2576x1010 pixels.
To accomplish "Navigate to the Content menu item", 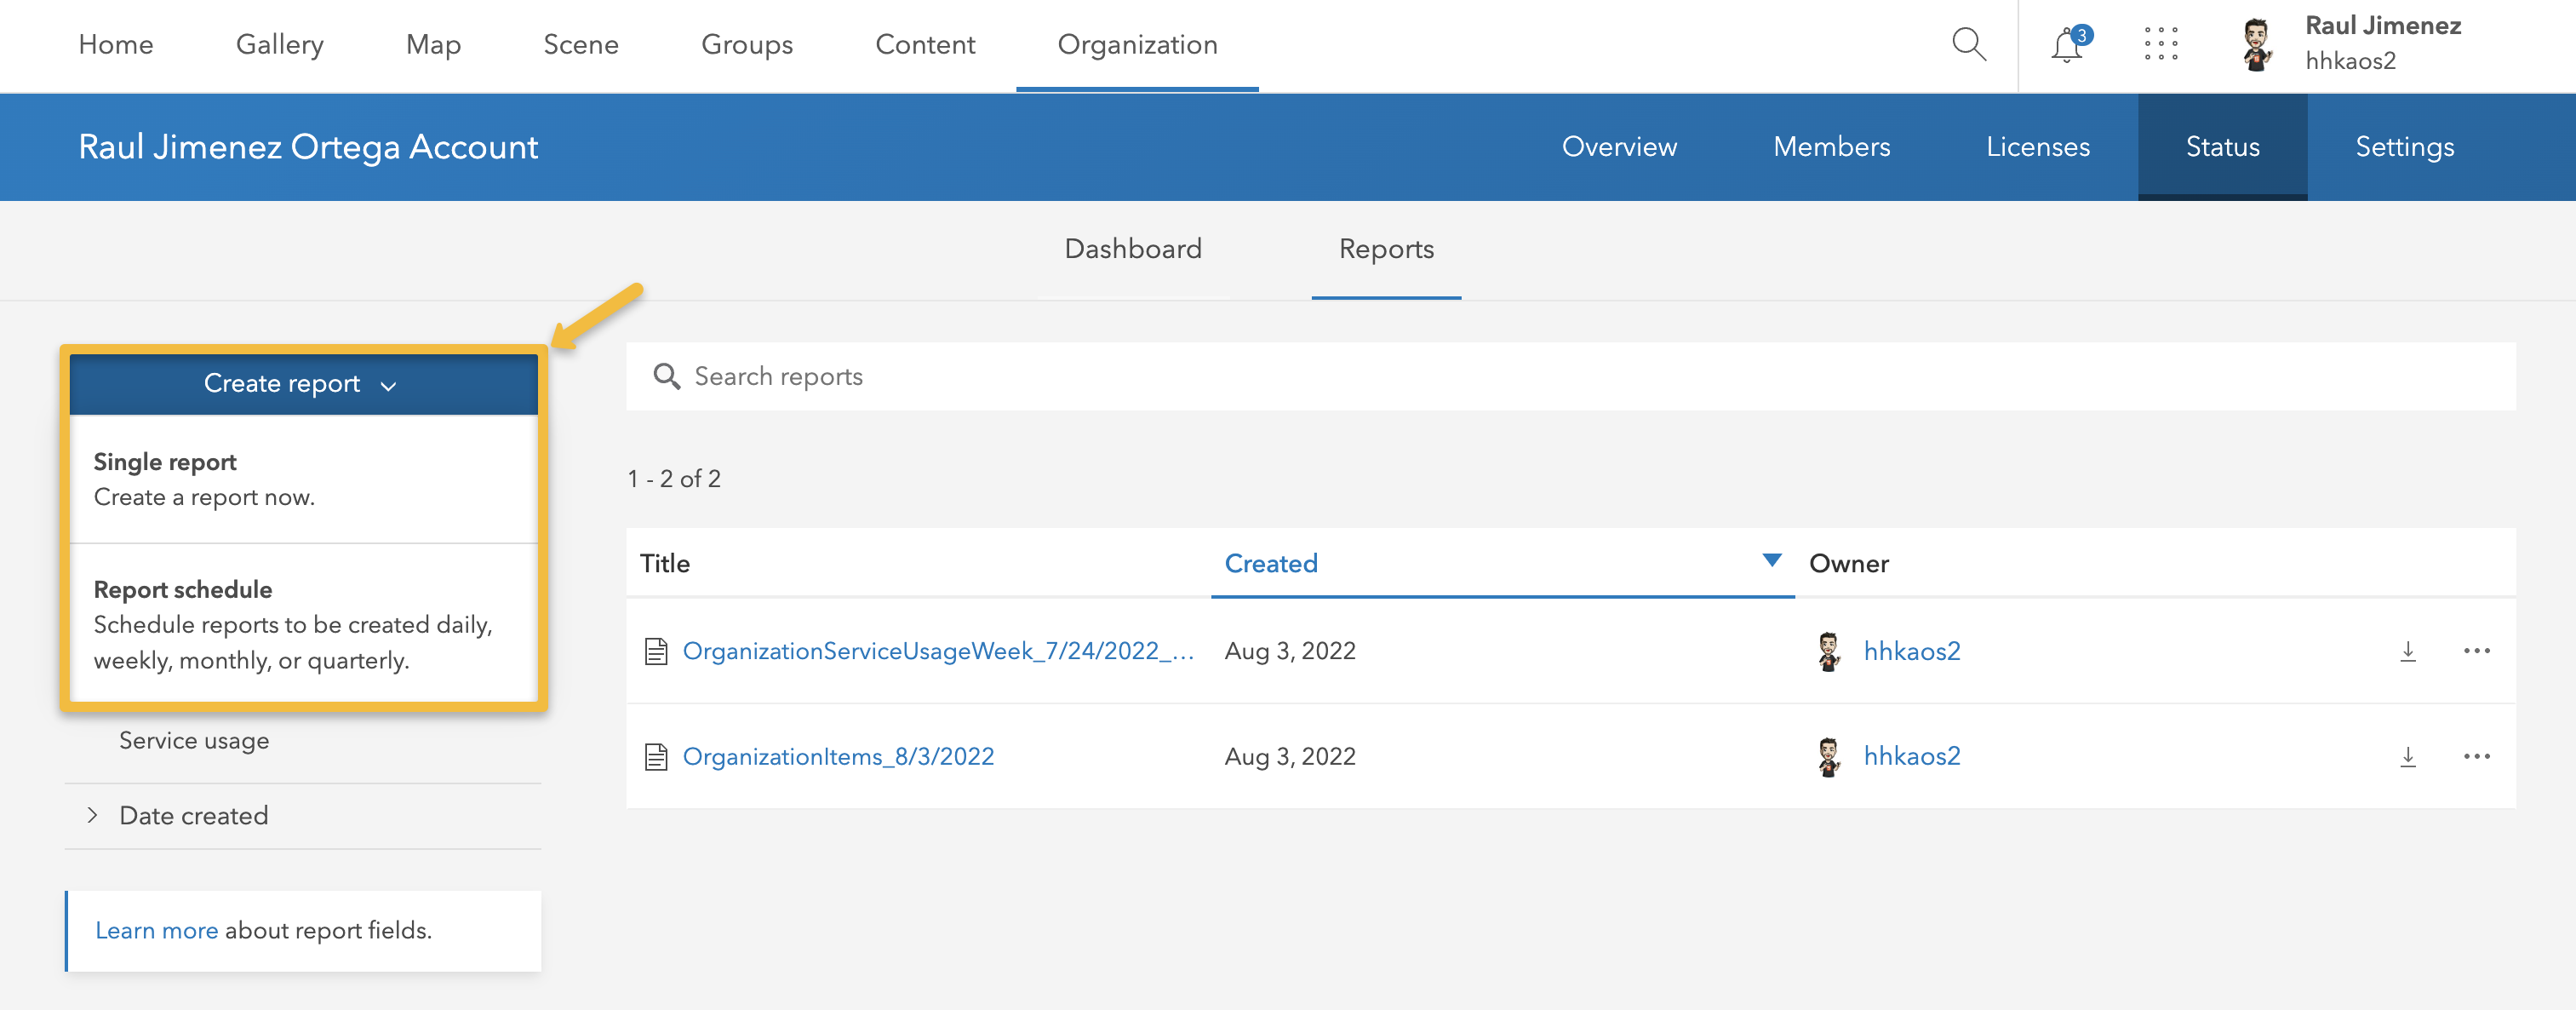I will (925, 44).
